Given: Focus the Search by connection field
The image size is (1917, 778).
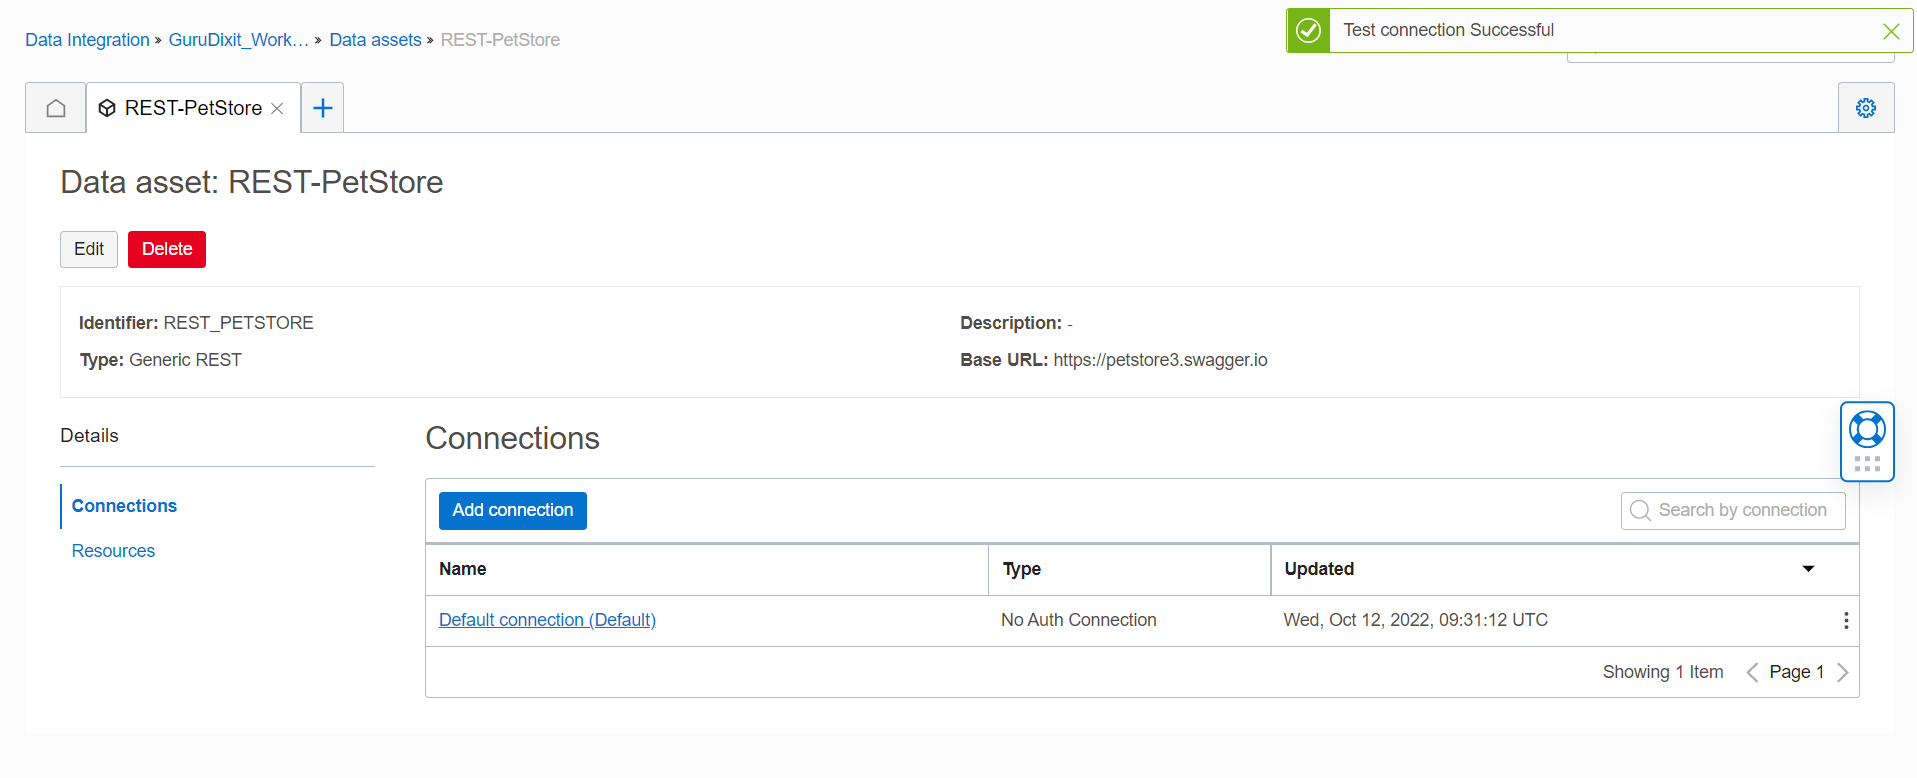Looking at the screenshot, I should pyautogui.click(x=1741, y=510).
